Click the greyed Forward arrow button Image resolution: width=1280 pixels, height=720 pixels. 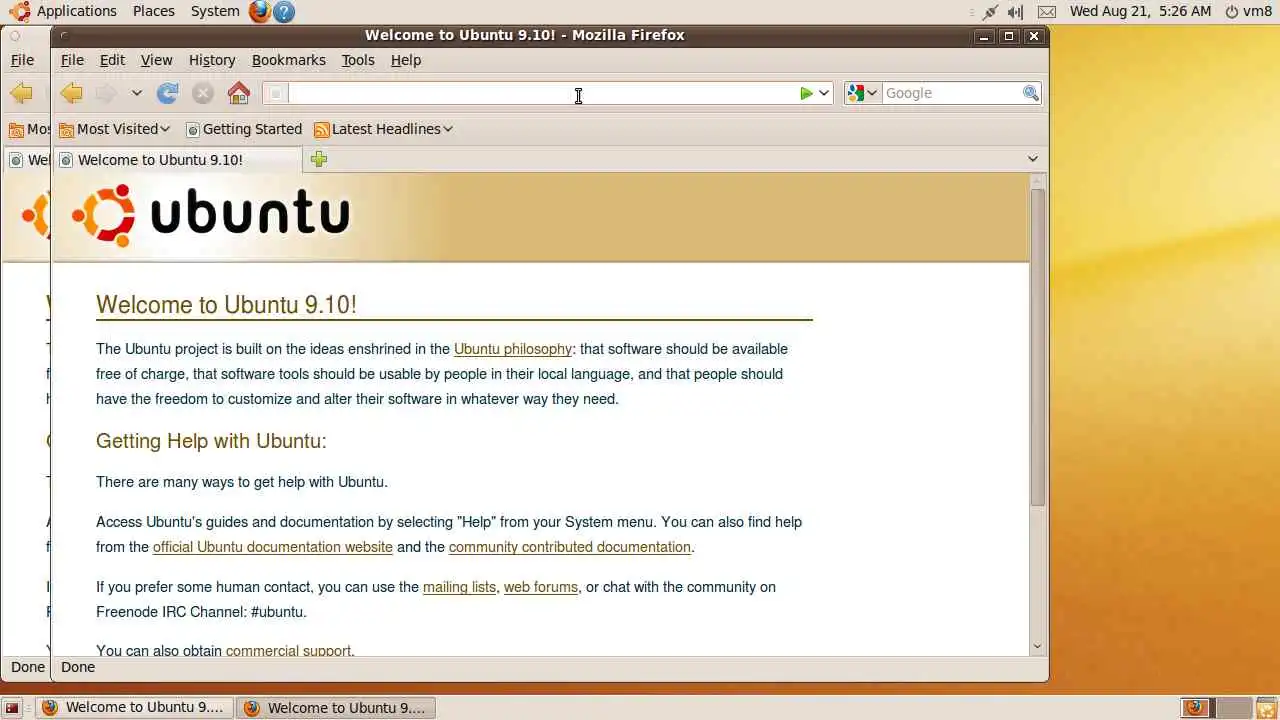(x=105, y=93)
